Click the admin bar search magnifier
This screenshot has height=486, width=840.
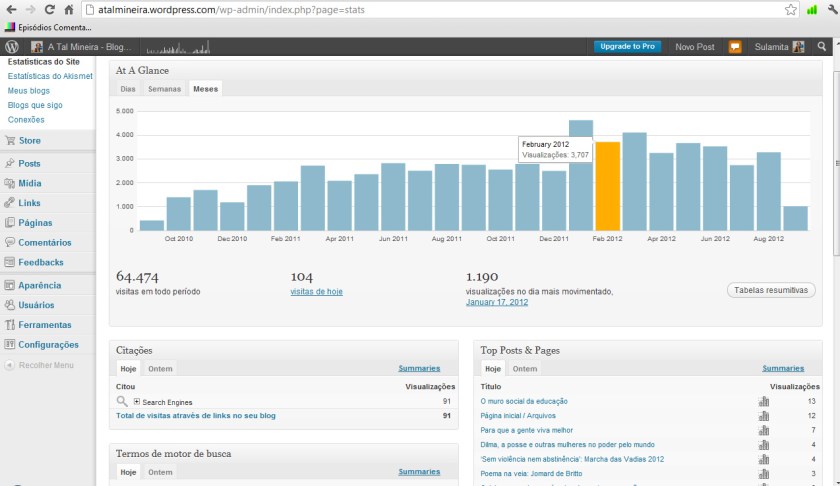tap(822, 47)
